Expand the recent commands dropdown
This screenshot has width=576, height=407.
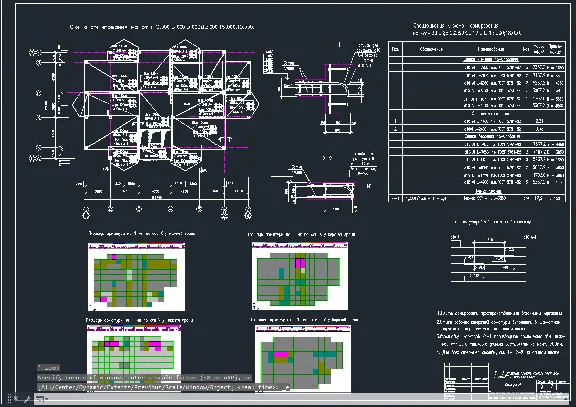42,399
